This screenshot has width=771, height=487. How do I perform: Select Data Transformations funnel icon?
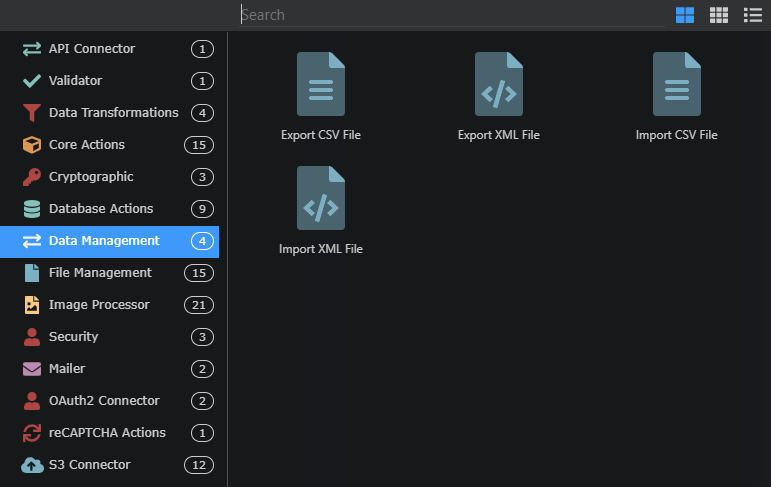point(32,113)
